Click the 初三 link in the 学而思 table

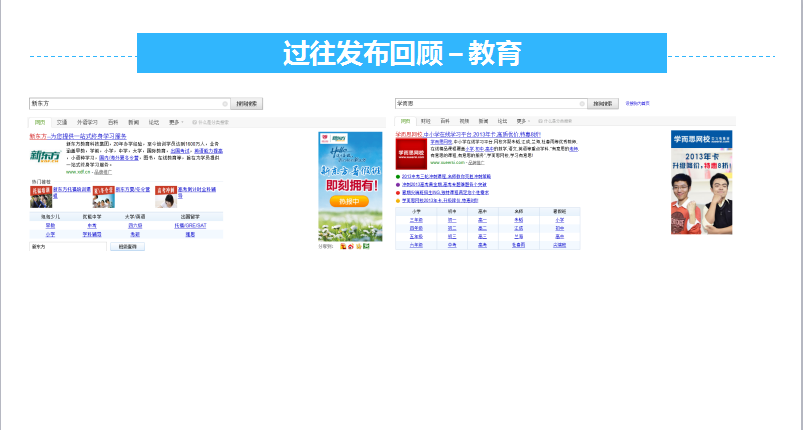(x=452, y=237)
